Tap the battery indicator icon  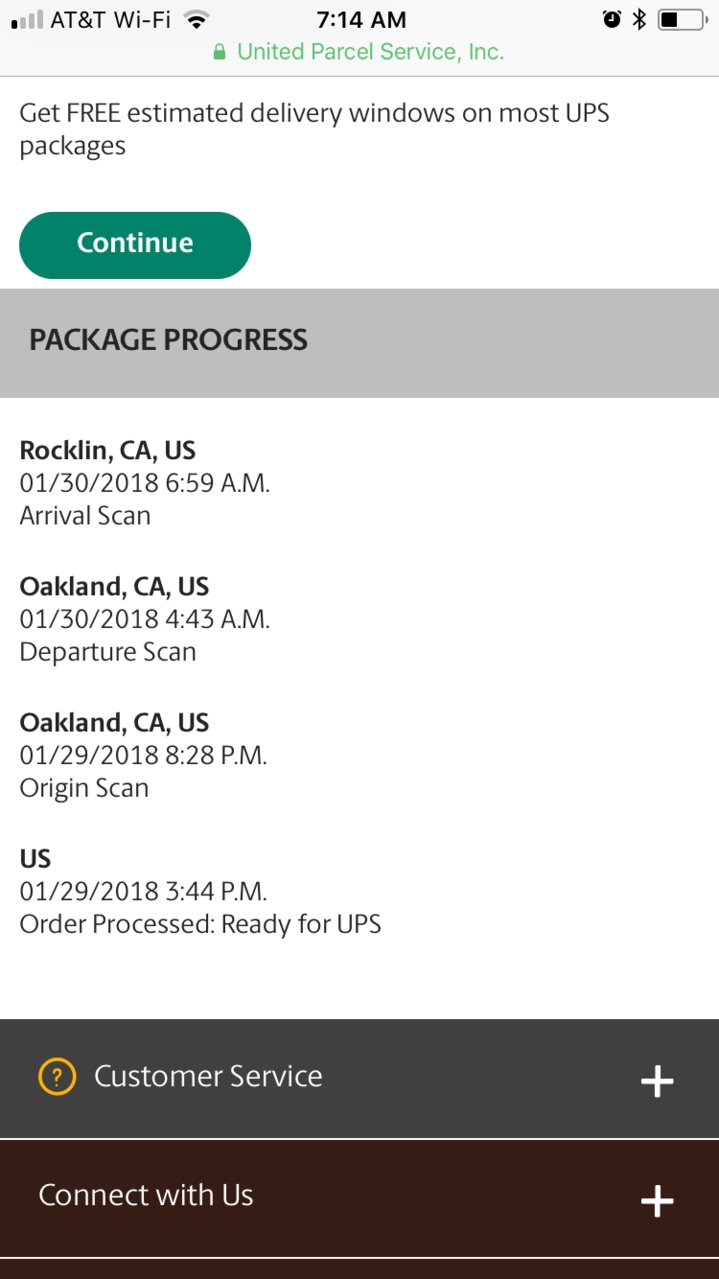point(683,20)
